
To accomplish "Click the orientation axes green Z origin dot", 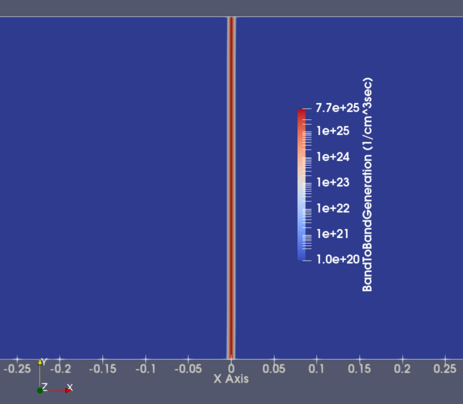I will click(40, 390).
